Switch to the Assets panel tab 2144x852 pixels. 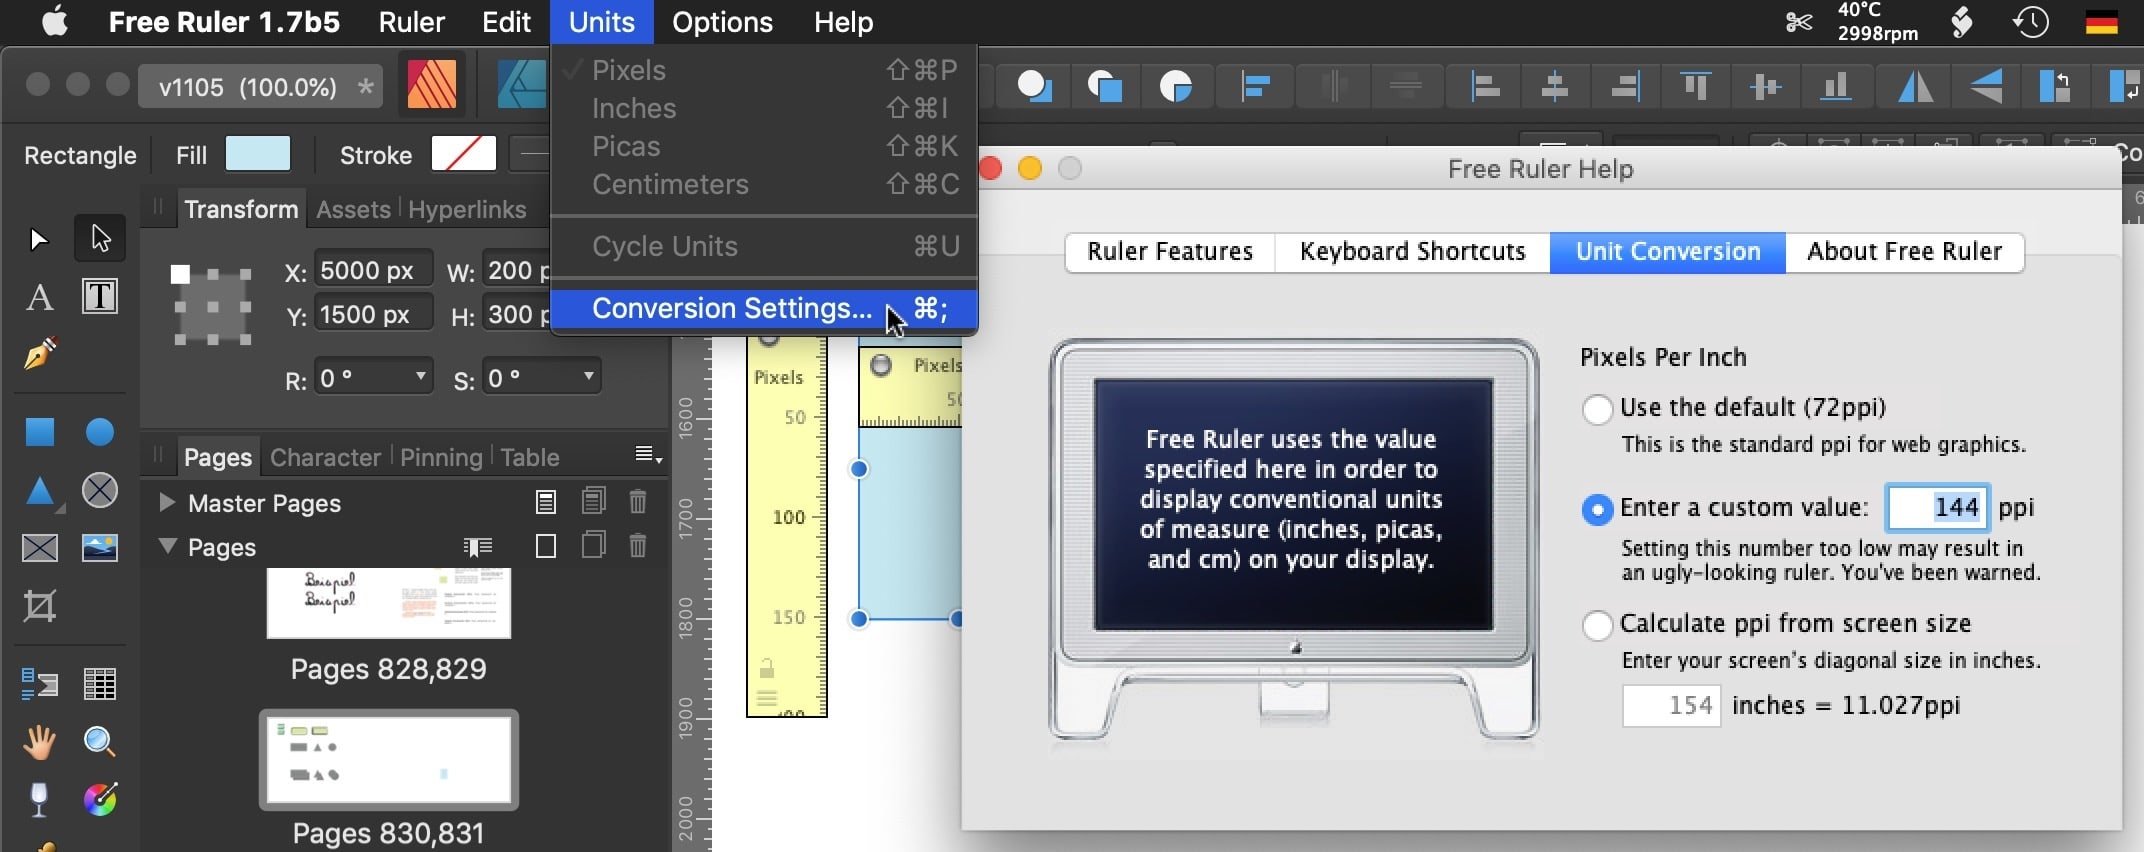click(x=353, y=209)
